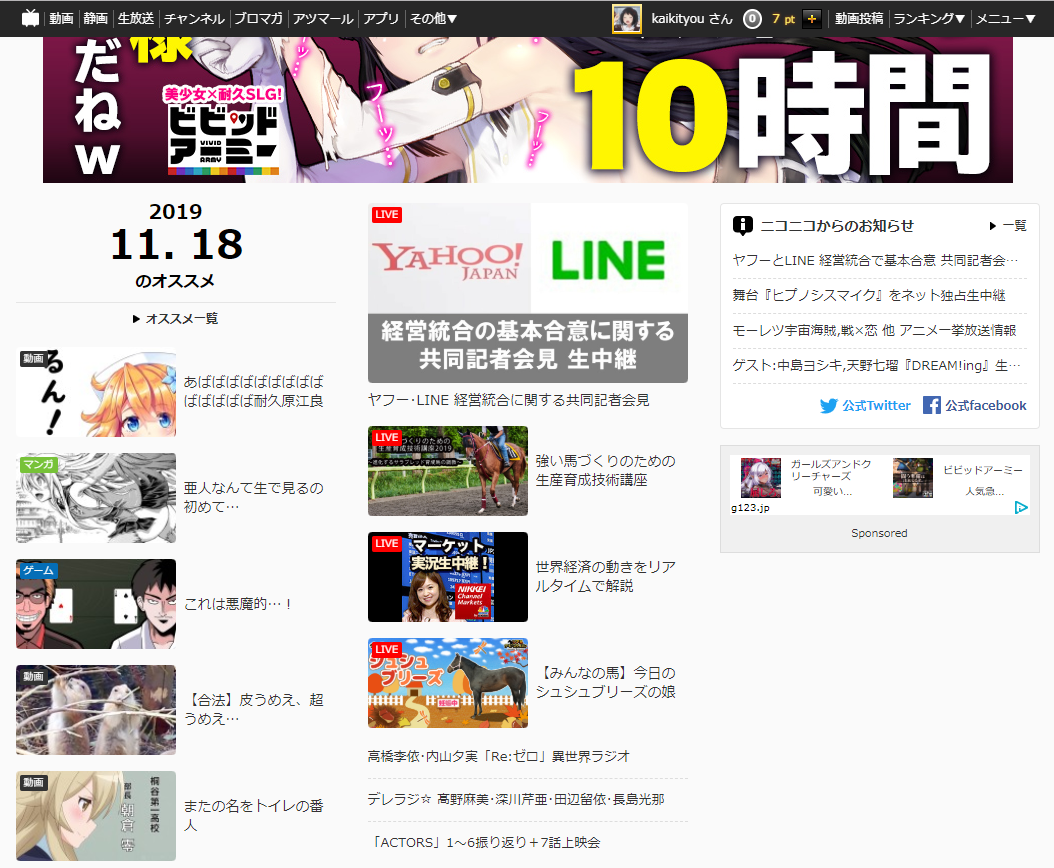The image size is (1054, 868).
Task: Click the ビビッドアーミー sponsored ad thumbnail
Action: (913, 477)
